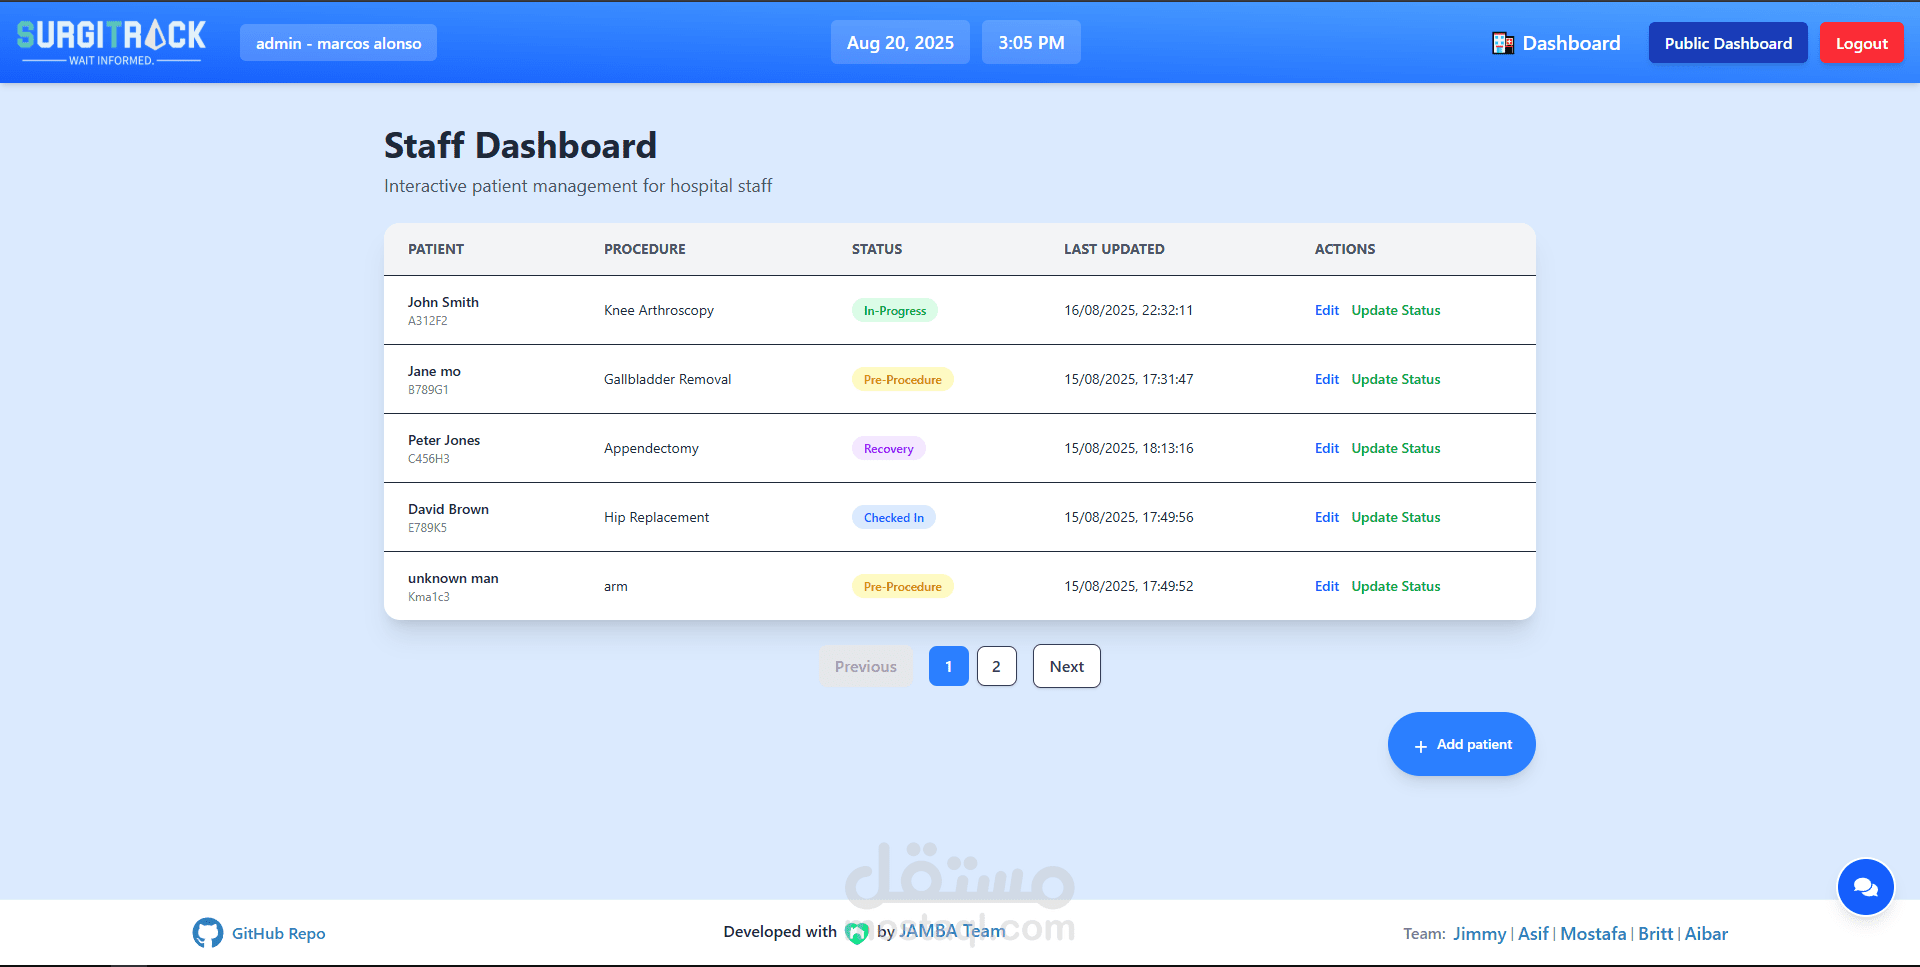Click the Pre-Procedure badge for Jane mo
This screenshot has height=967, width=1920.
[902, 379]
